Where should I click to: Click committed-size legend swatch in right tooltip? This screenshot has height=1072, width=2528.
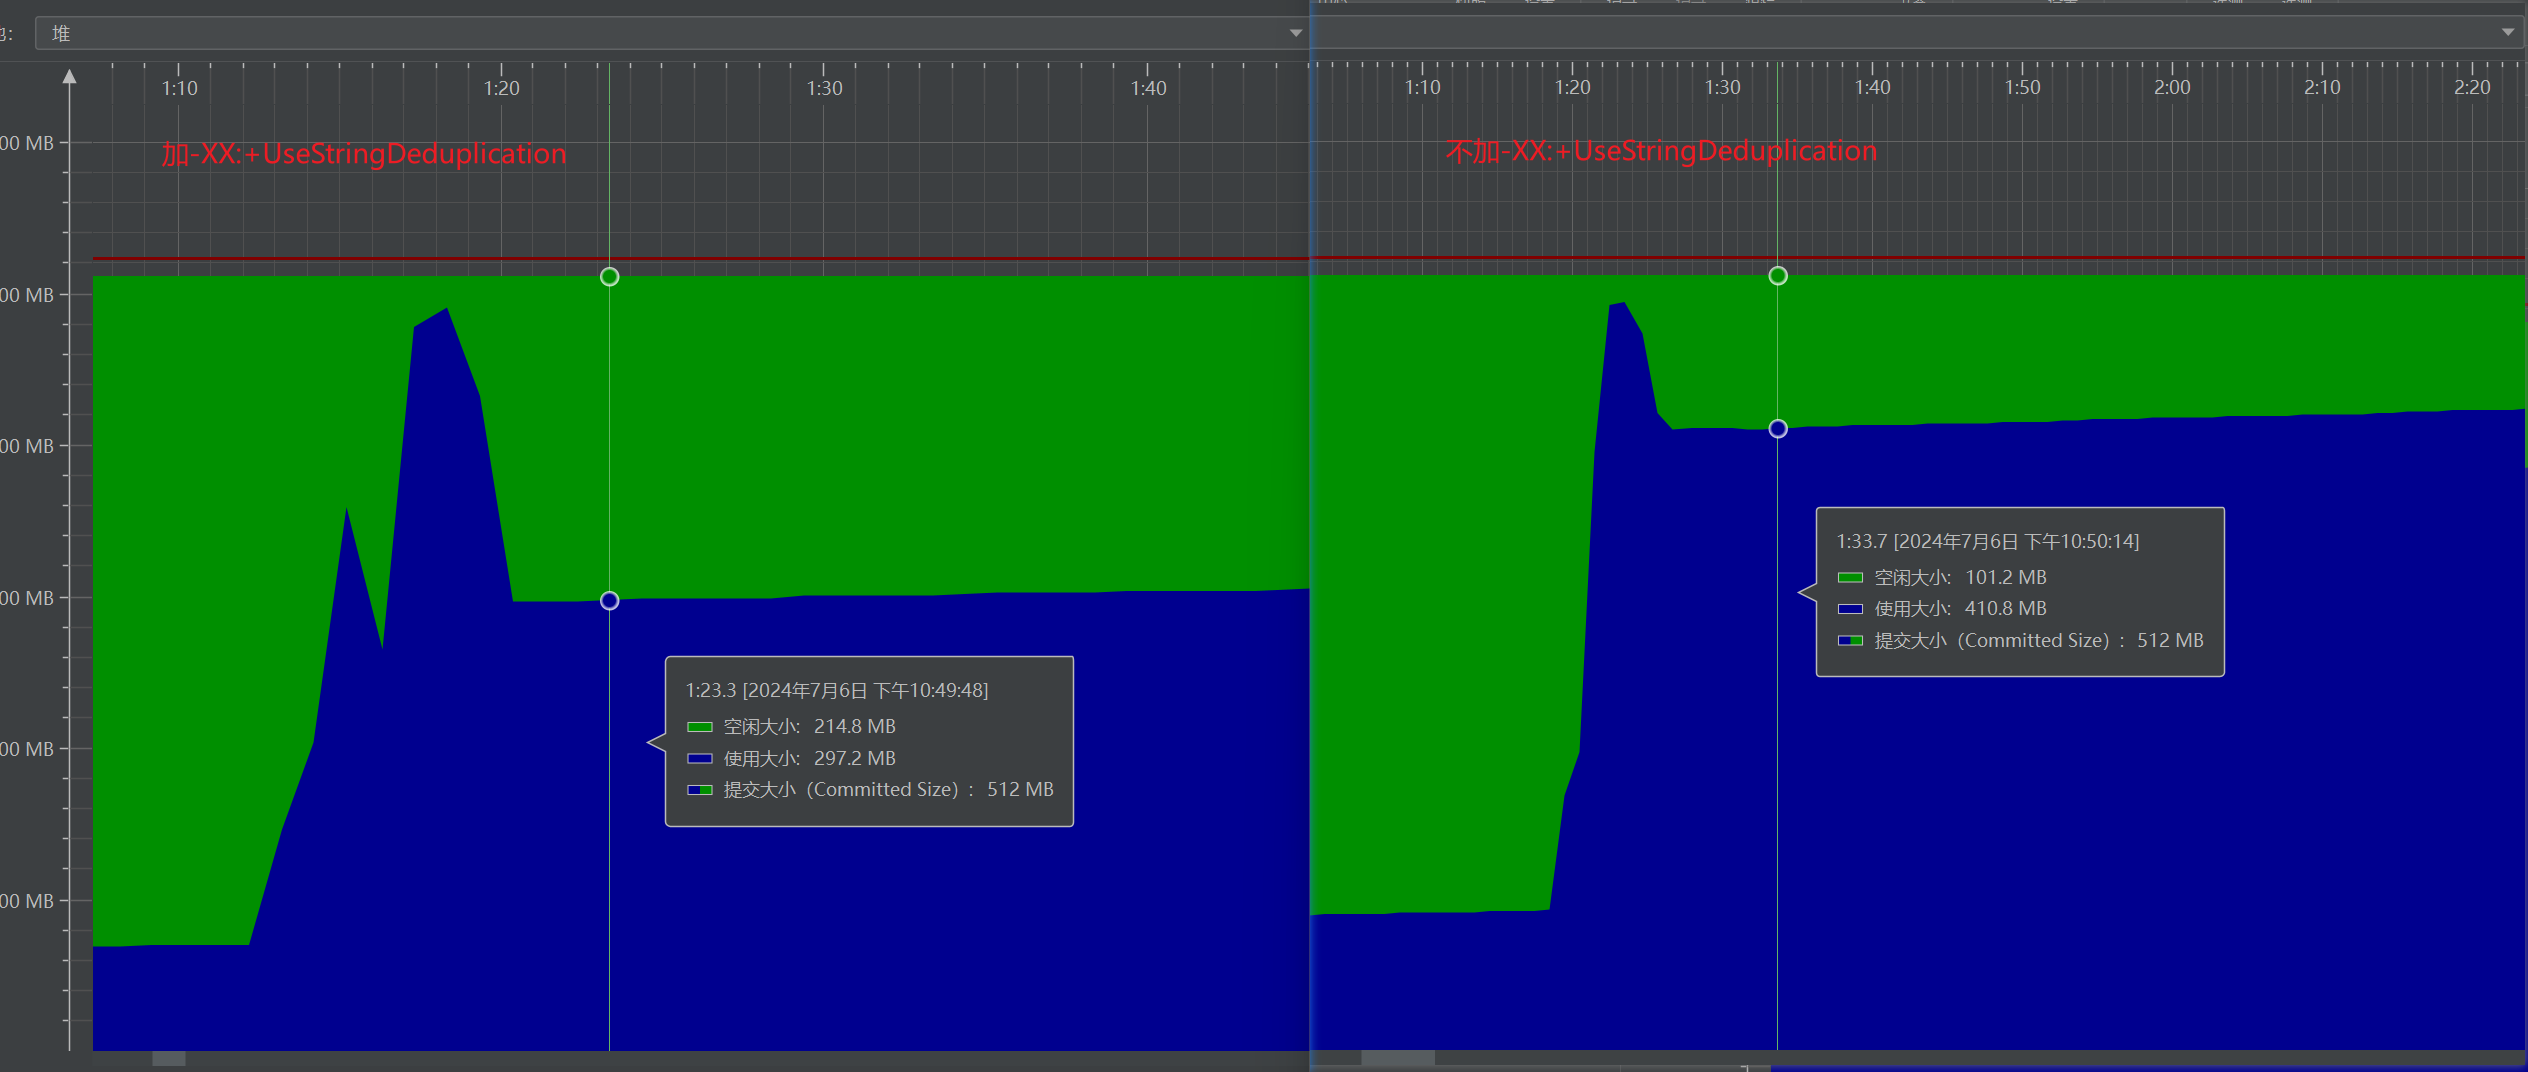point(1850,641)
